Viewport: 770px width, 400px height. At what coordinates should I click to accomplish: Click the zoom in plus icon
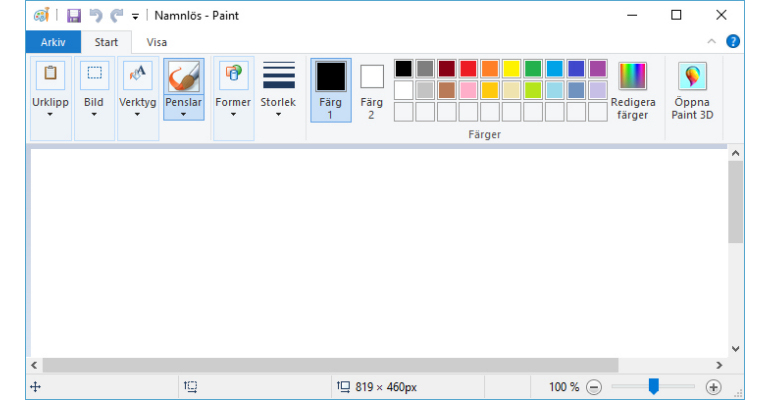coord(713,387)
